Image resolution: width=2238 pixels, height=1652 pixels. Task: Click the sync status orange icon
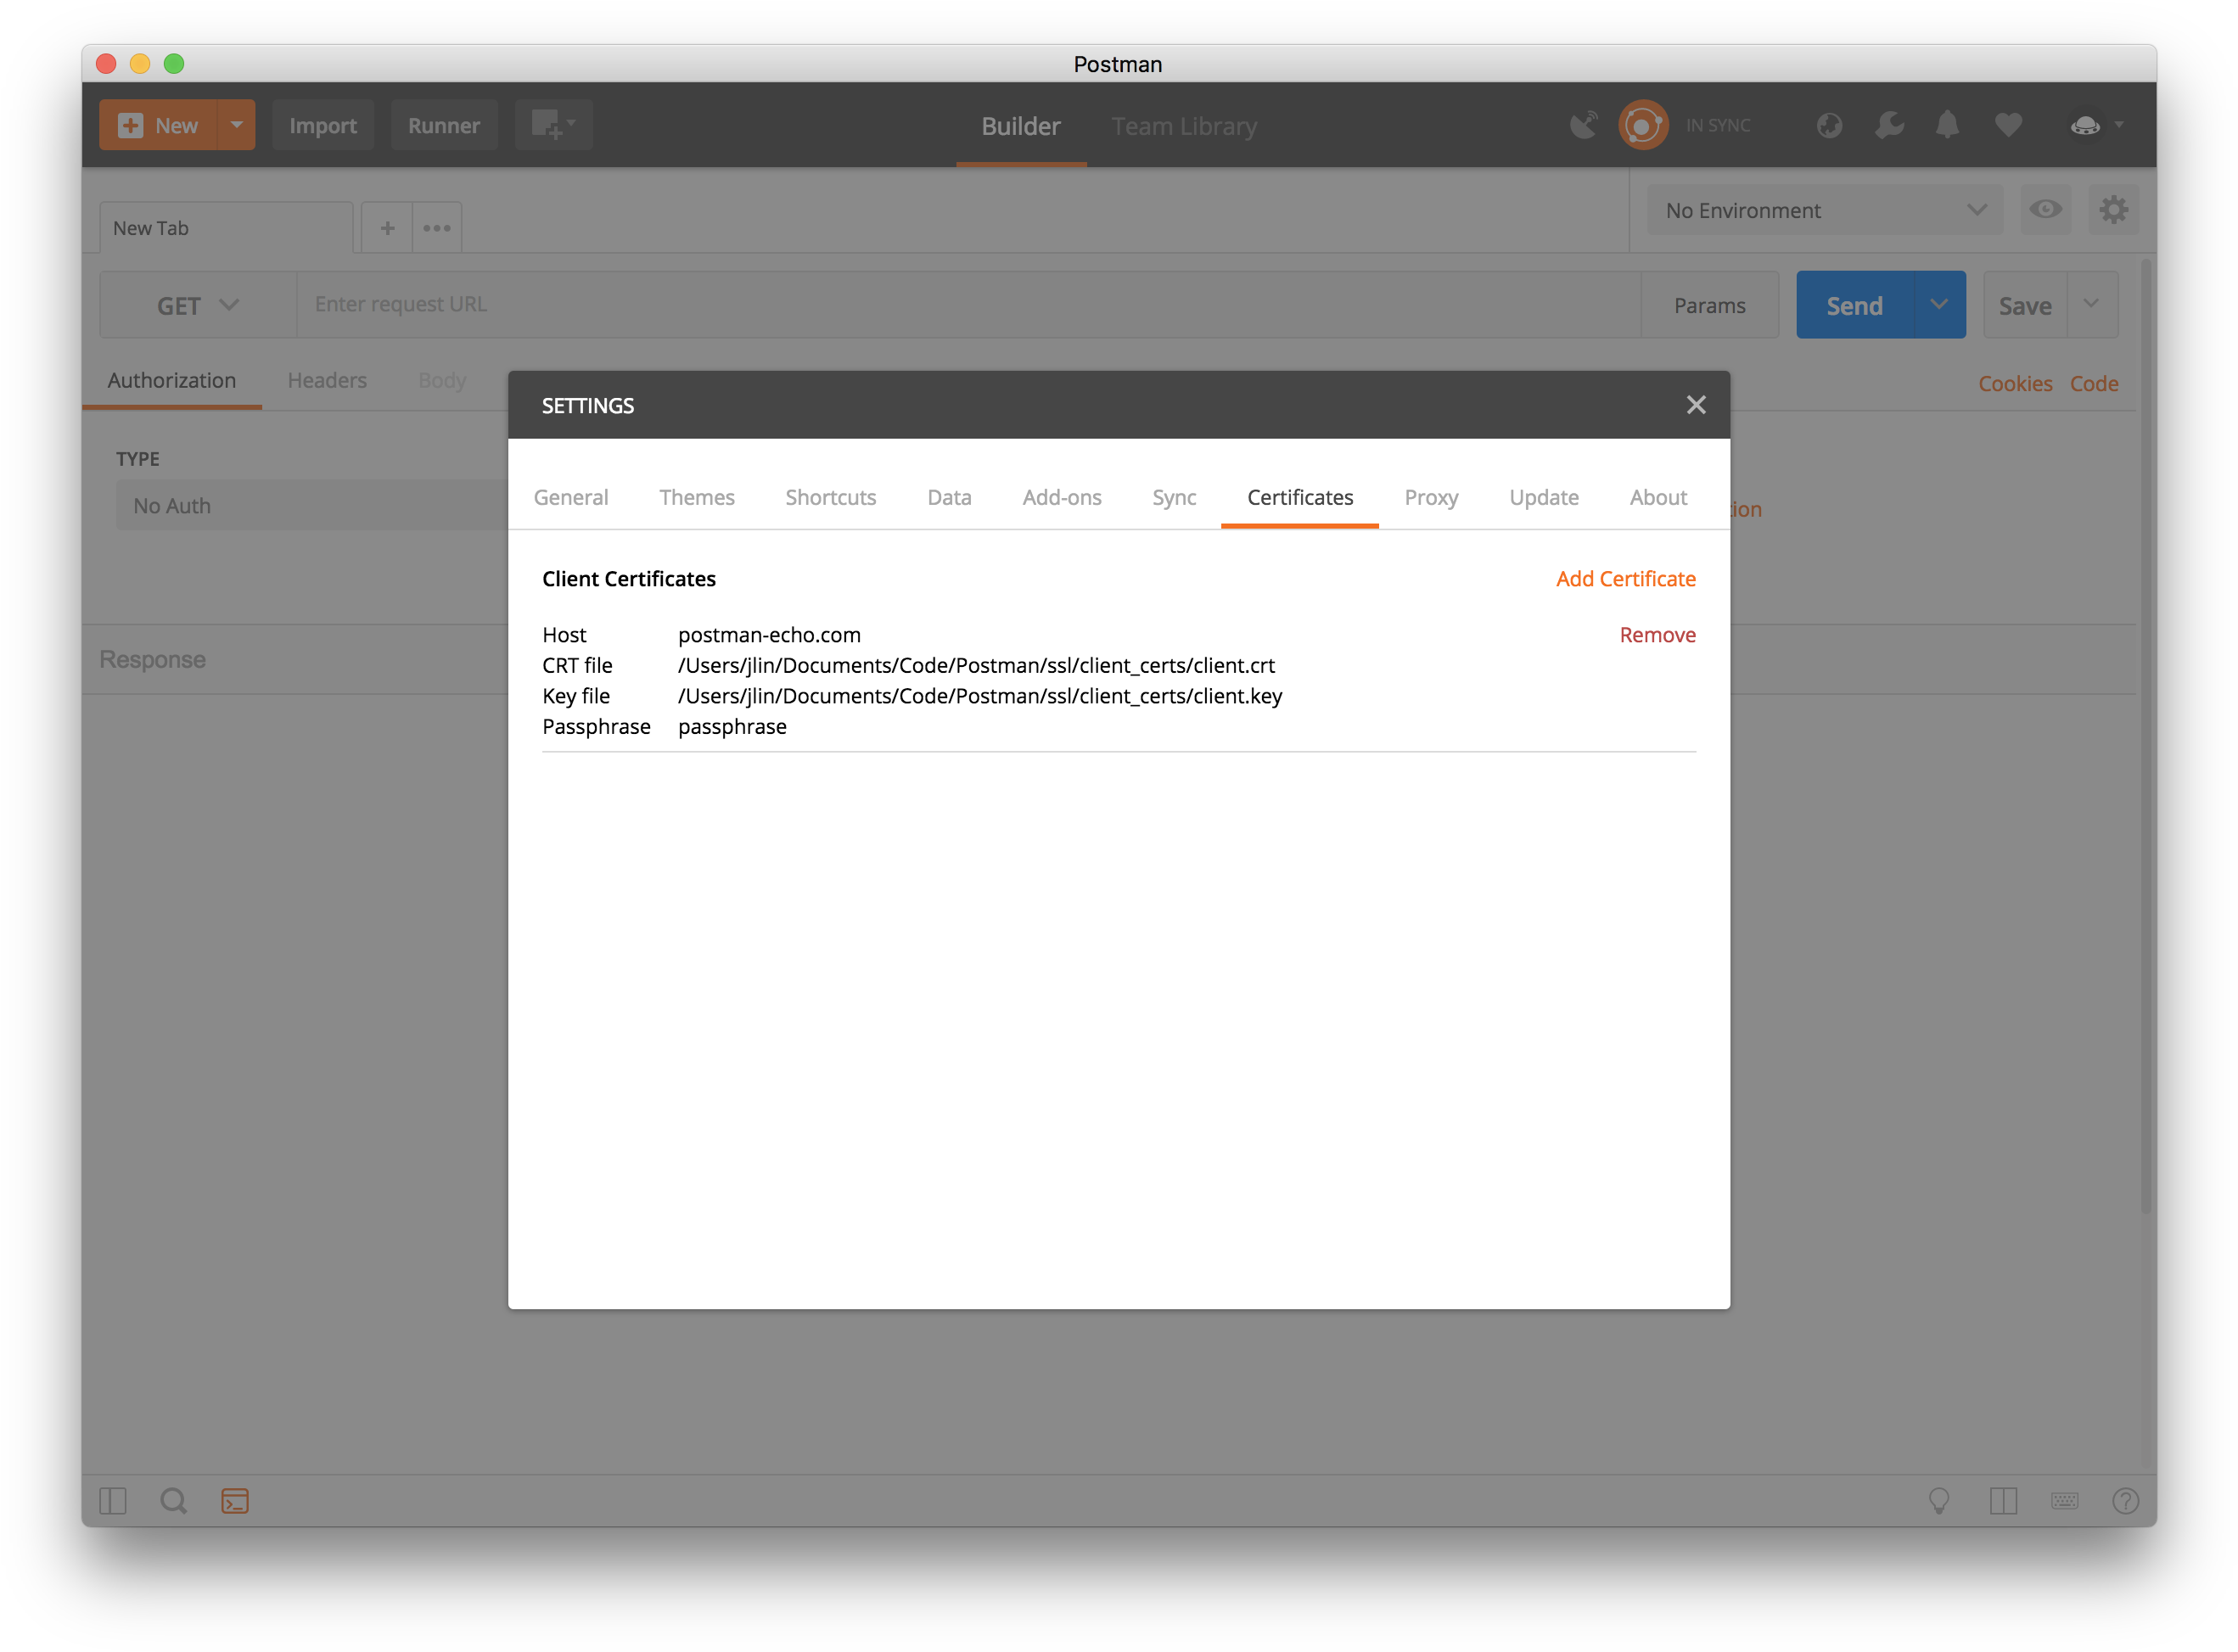(x=1642, y=125)
